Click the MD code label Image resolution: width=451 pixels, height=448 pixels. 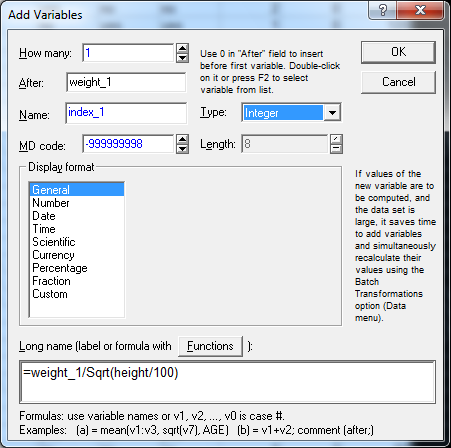pos(42,146)
